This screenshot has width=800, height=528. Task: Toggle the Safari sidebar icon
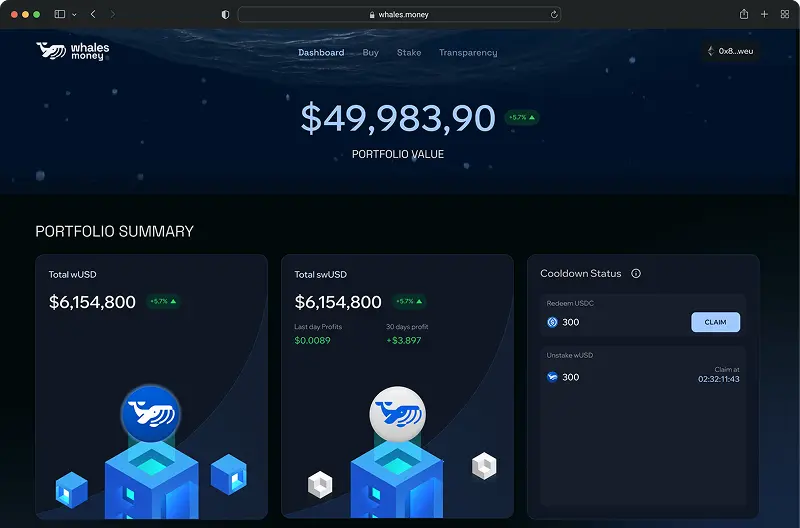(60, 14)
